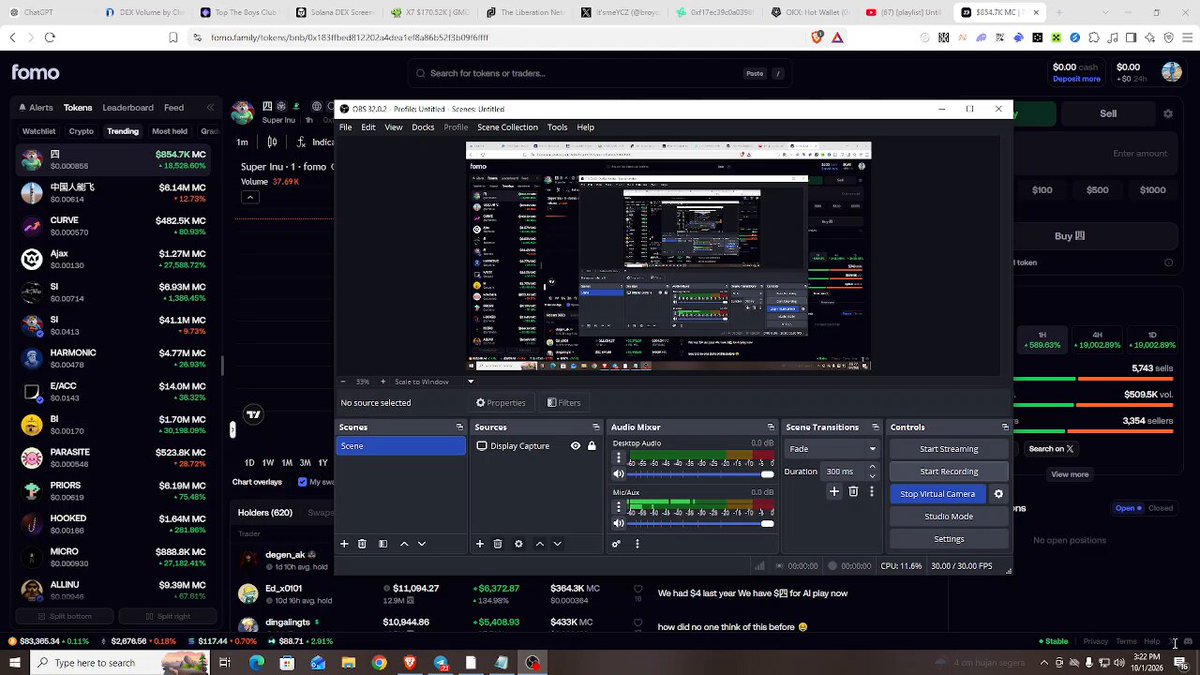Undock the Audio Mixer panel
Image resolution: width=1200 pixels, height=675 pixels.
[771, 427]
